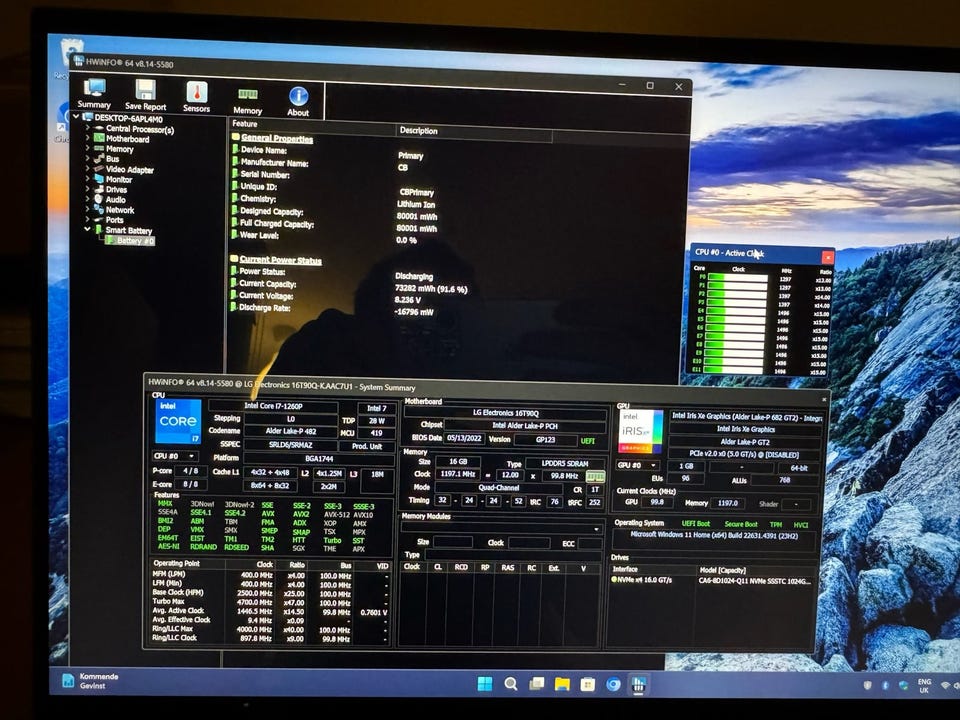960x720 pixels.
Task: Open Microsoft Store from the taskbar
Action: tap(588, 684)
